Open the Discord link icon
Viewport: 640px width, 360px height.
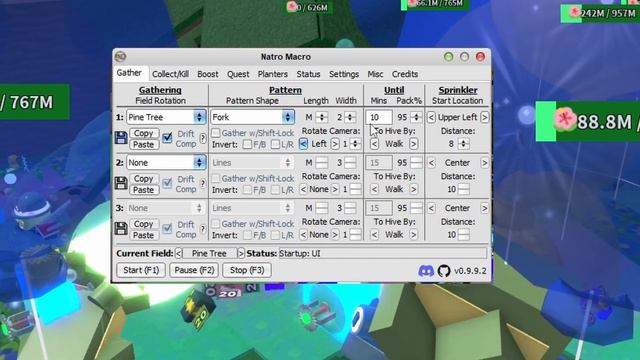426,271
